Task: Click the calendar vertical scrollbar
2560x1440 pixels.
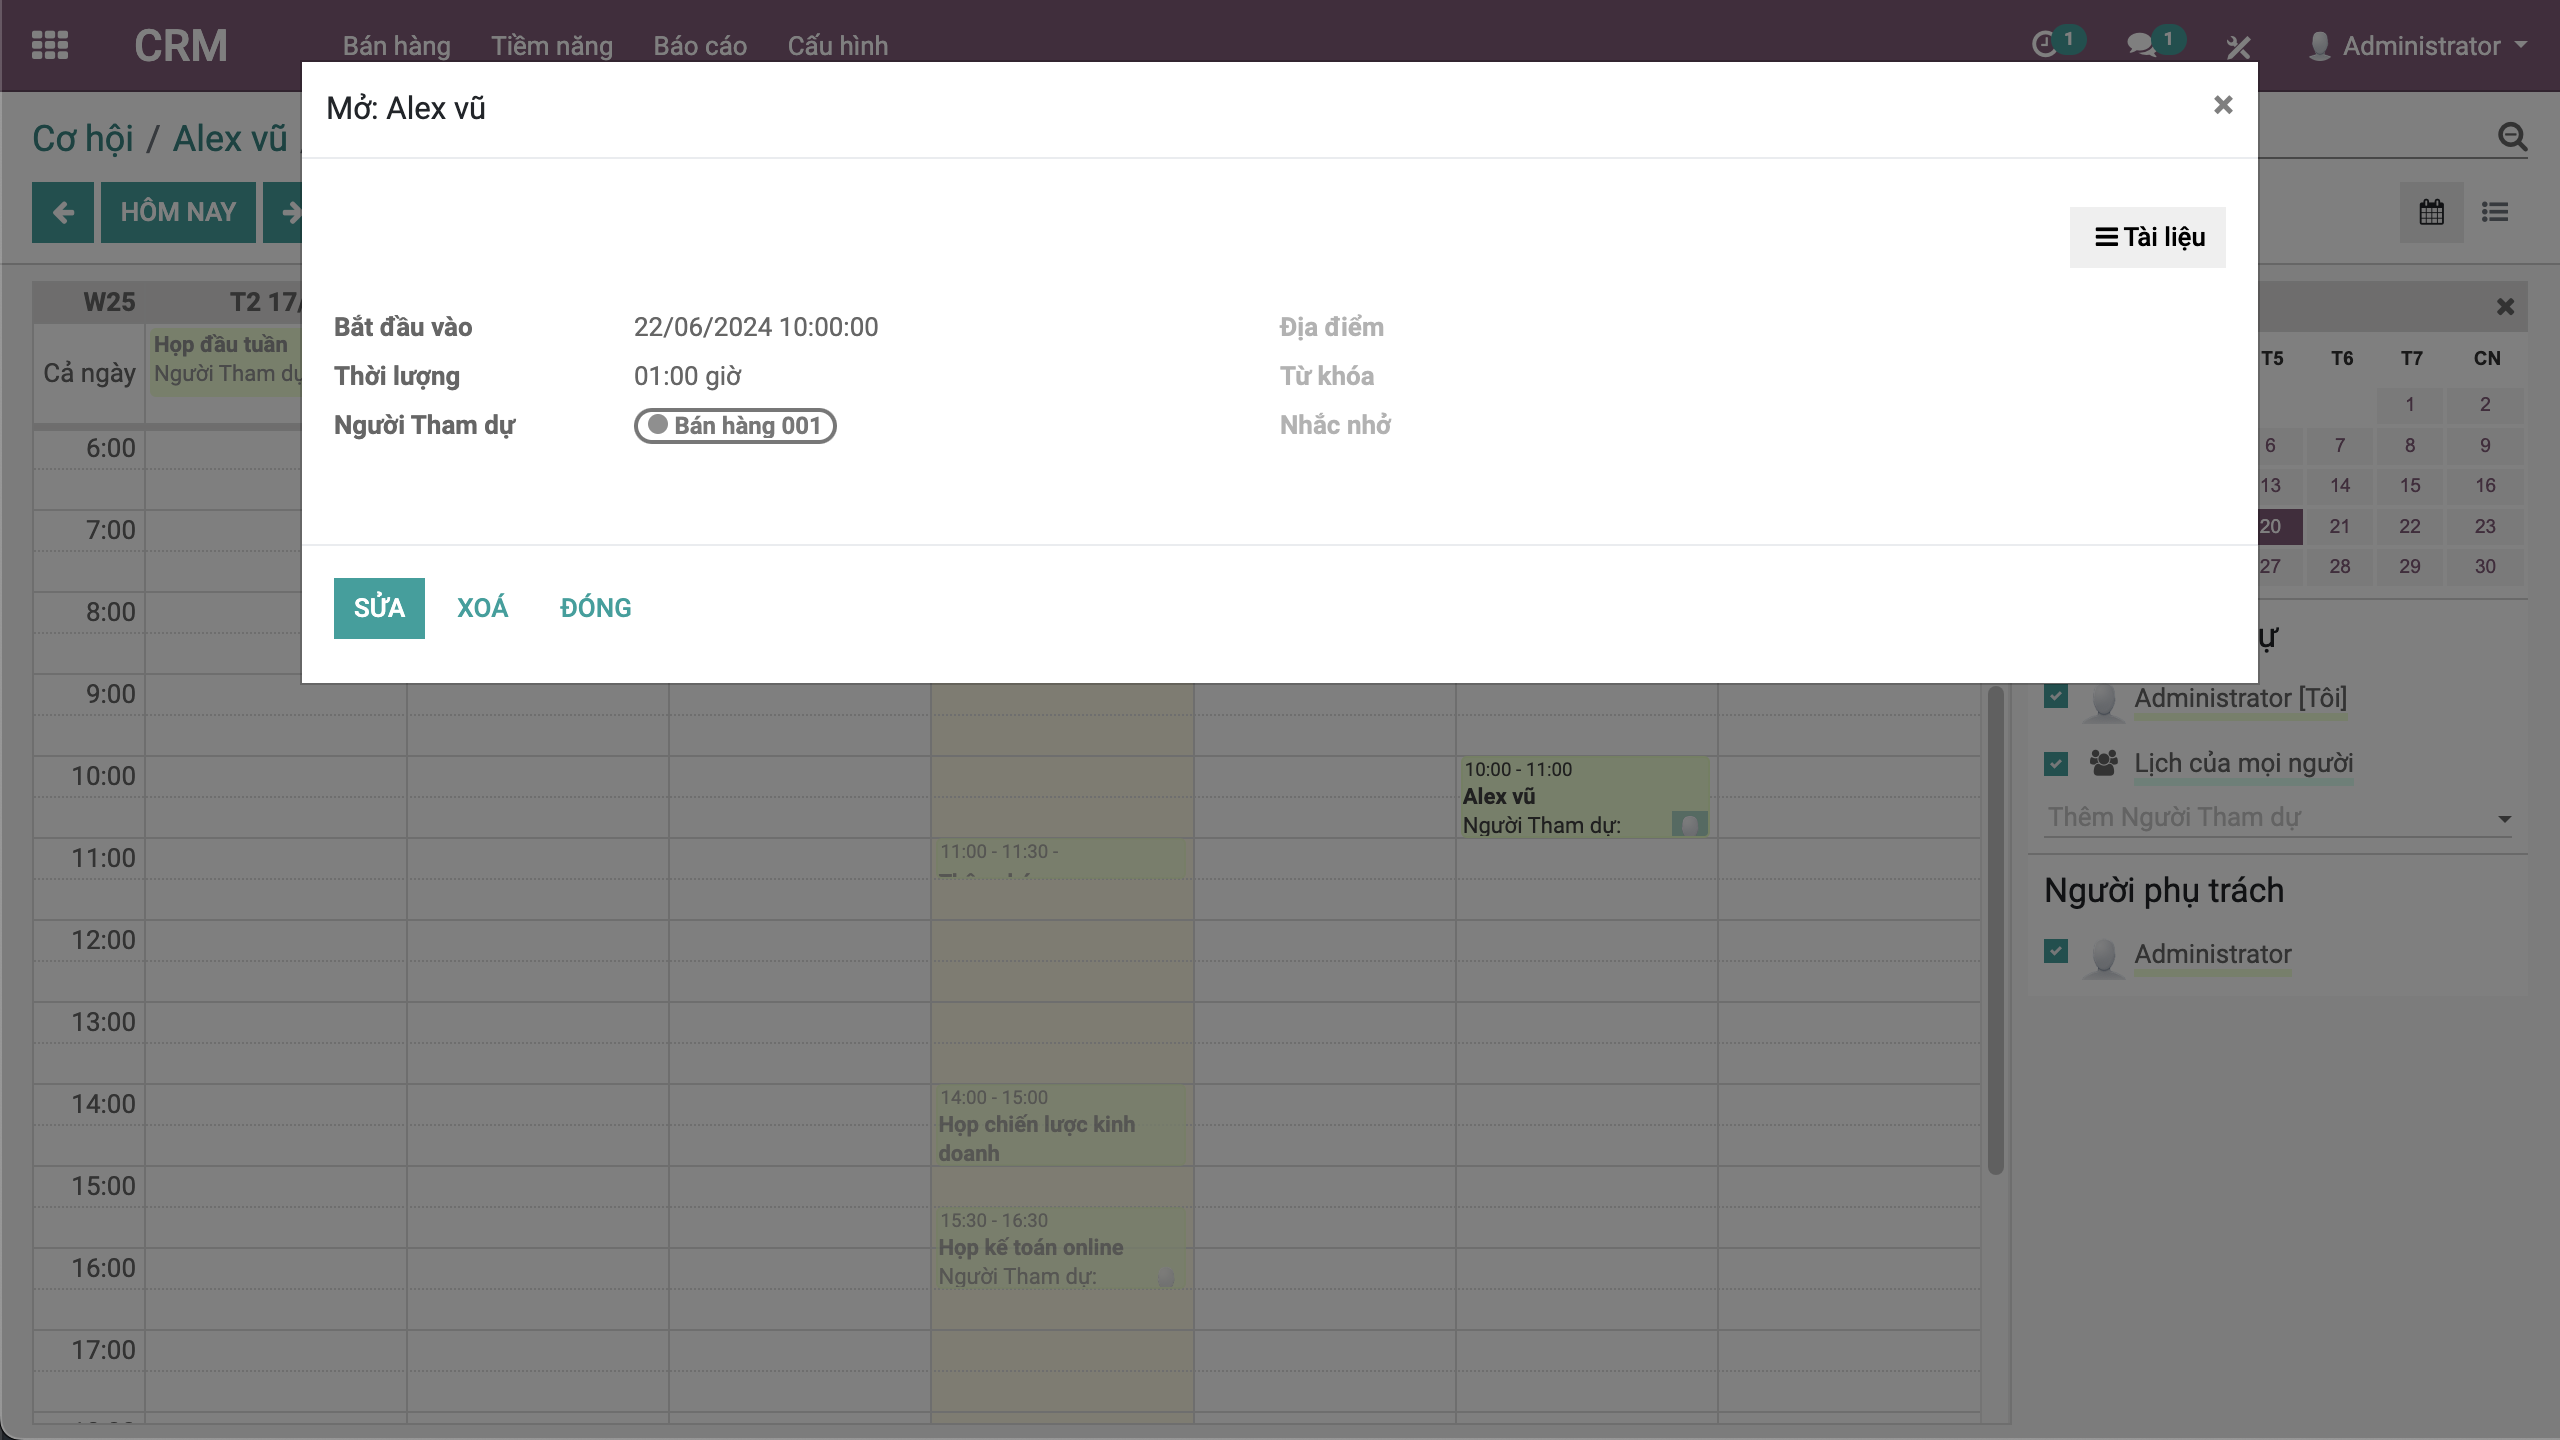Action: point(1995,930)
